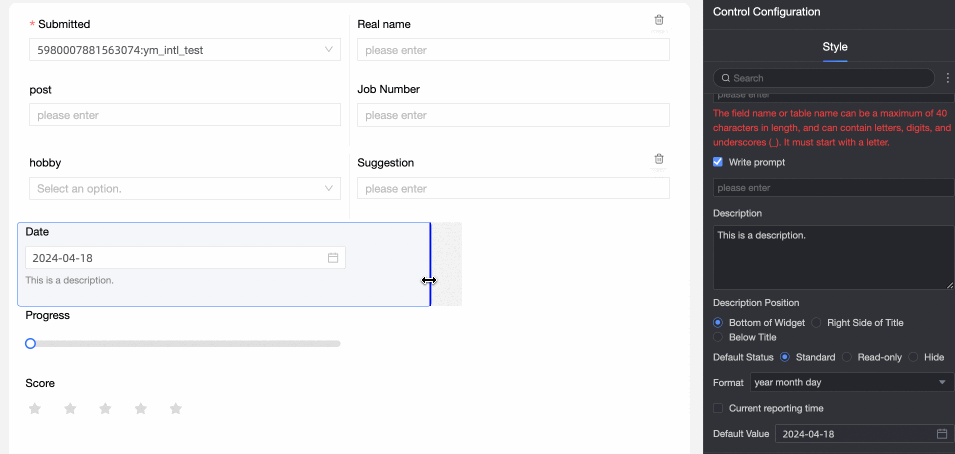
Task: Enable Current reporting time checkbox
Action: pos(718,408)
